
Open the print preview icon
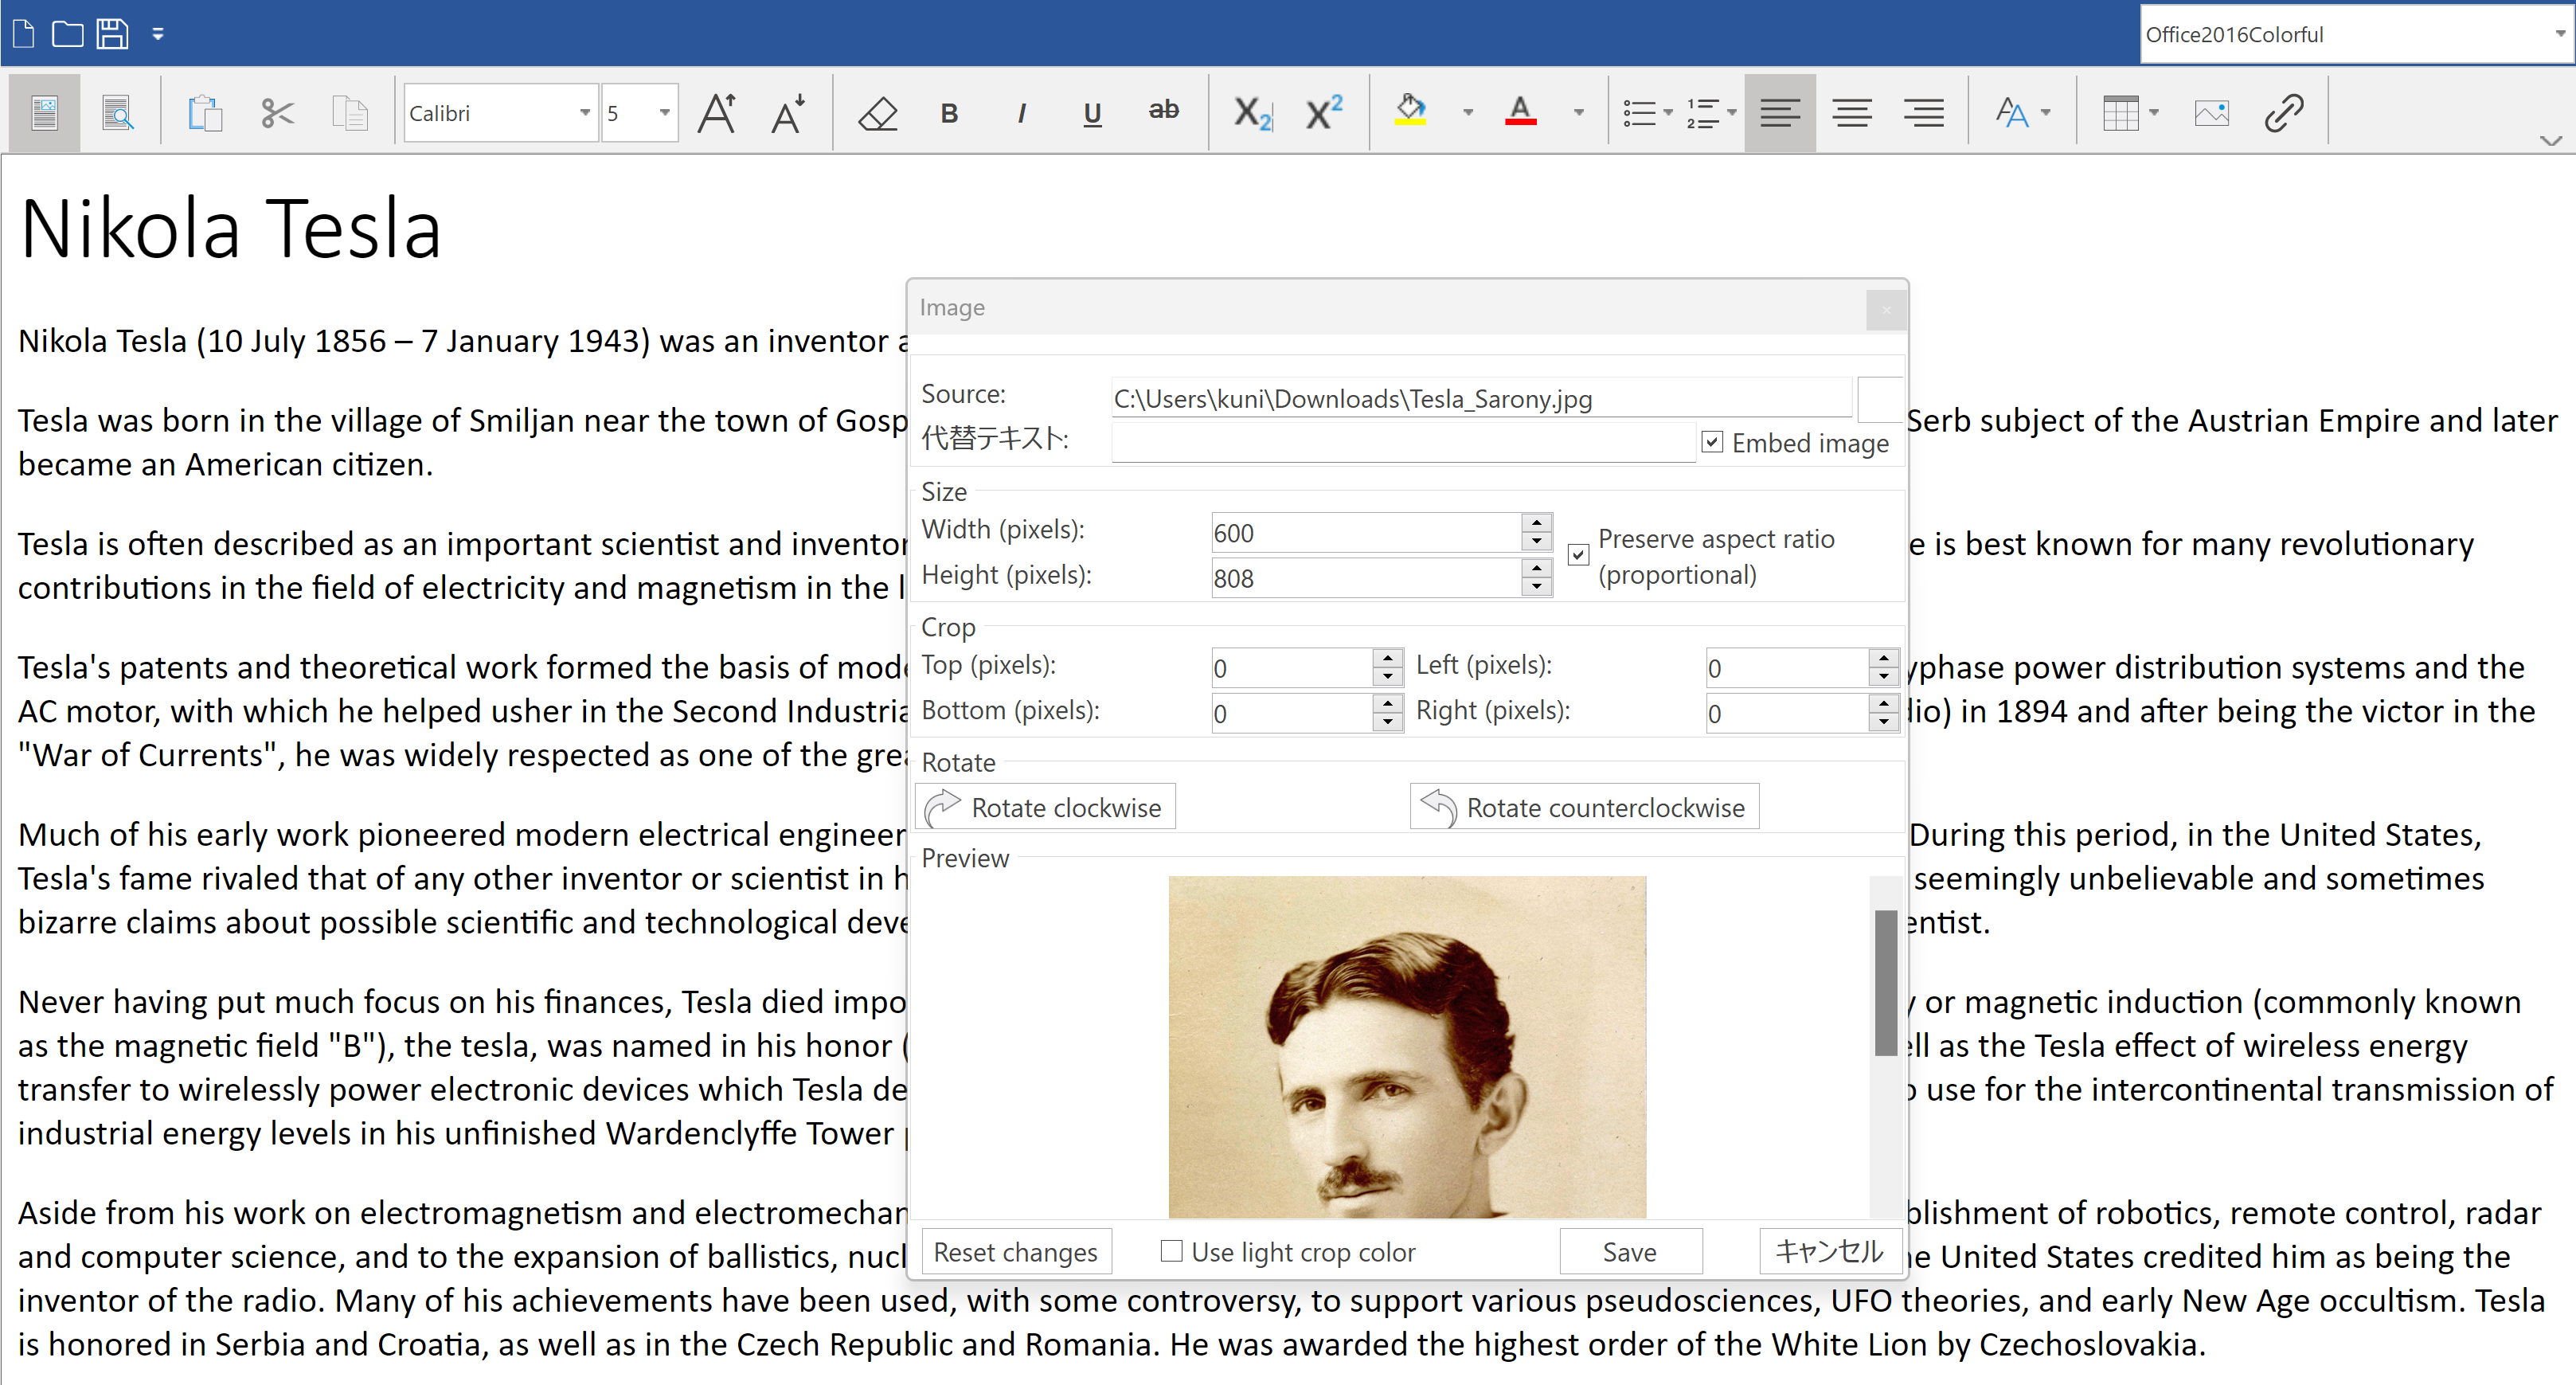pyautogui.click(x=118, y=113)
